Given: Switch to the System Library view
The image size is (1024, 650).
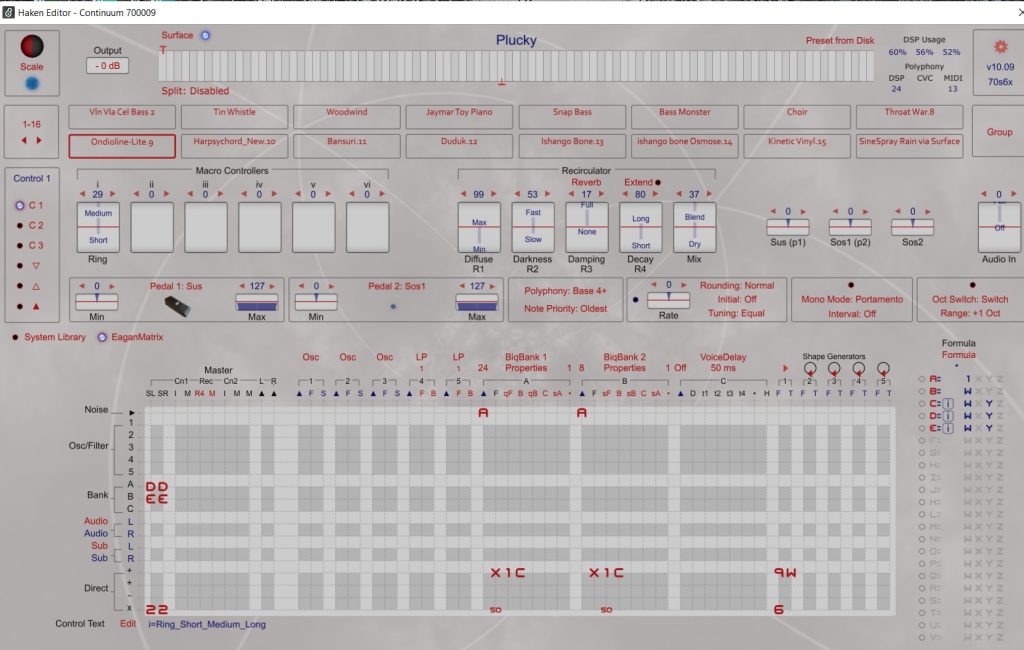Looking at the screenshot, I should pyautogui.click(x=55, y=337).
